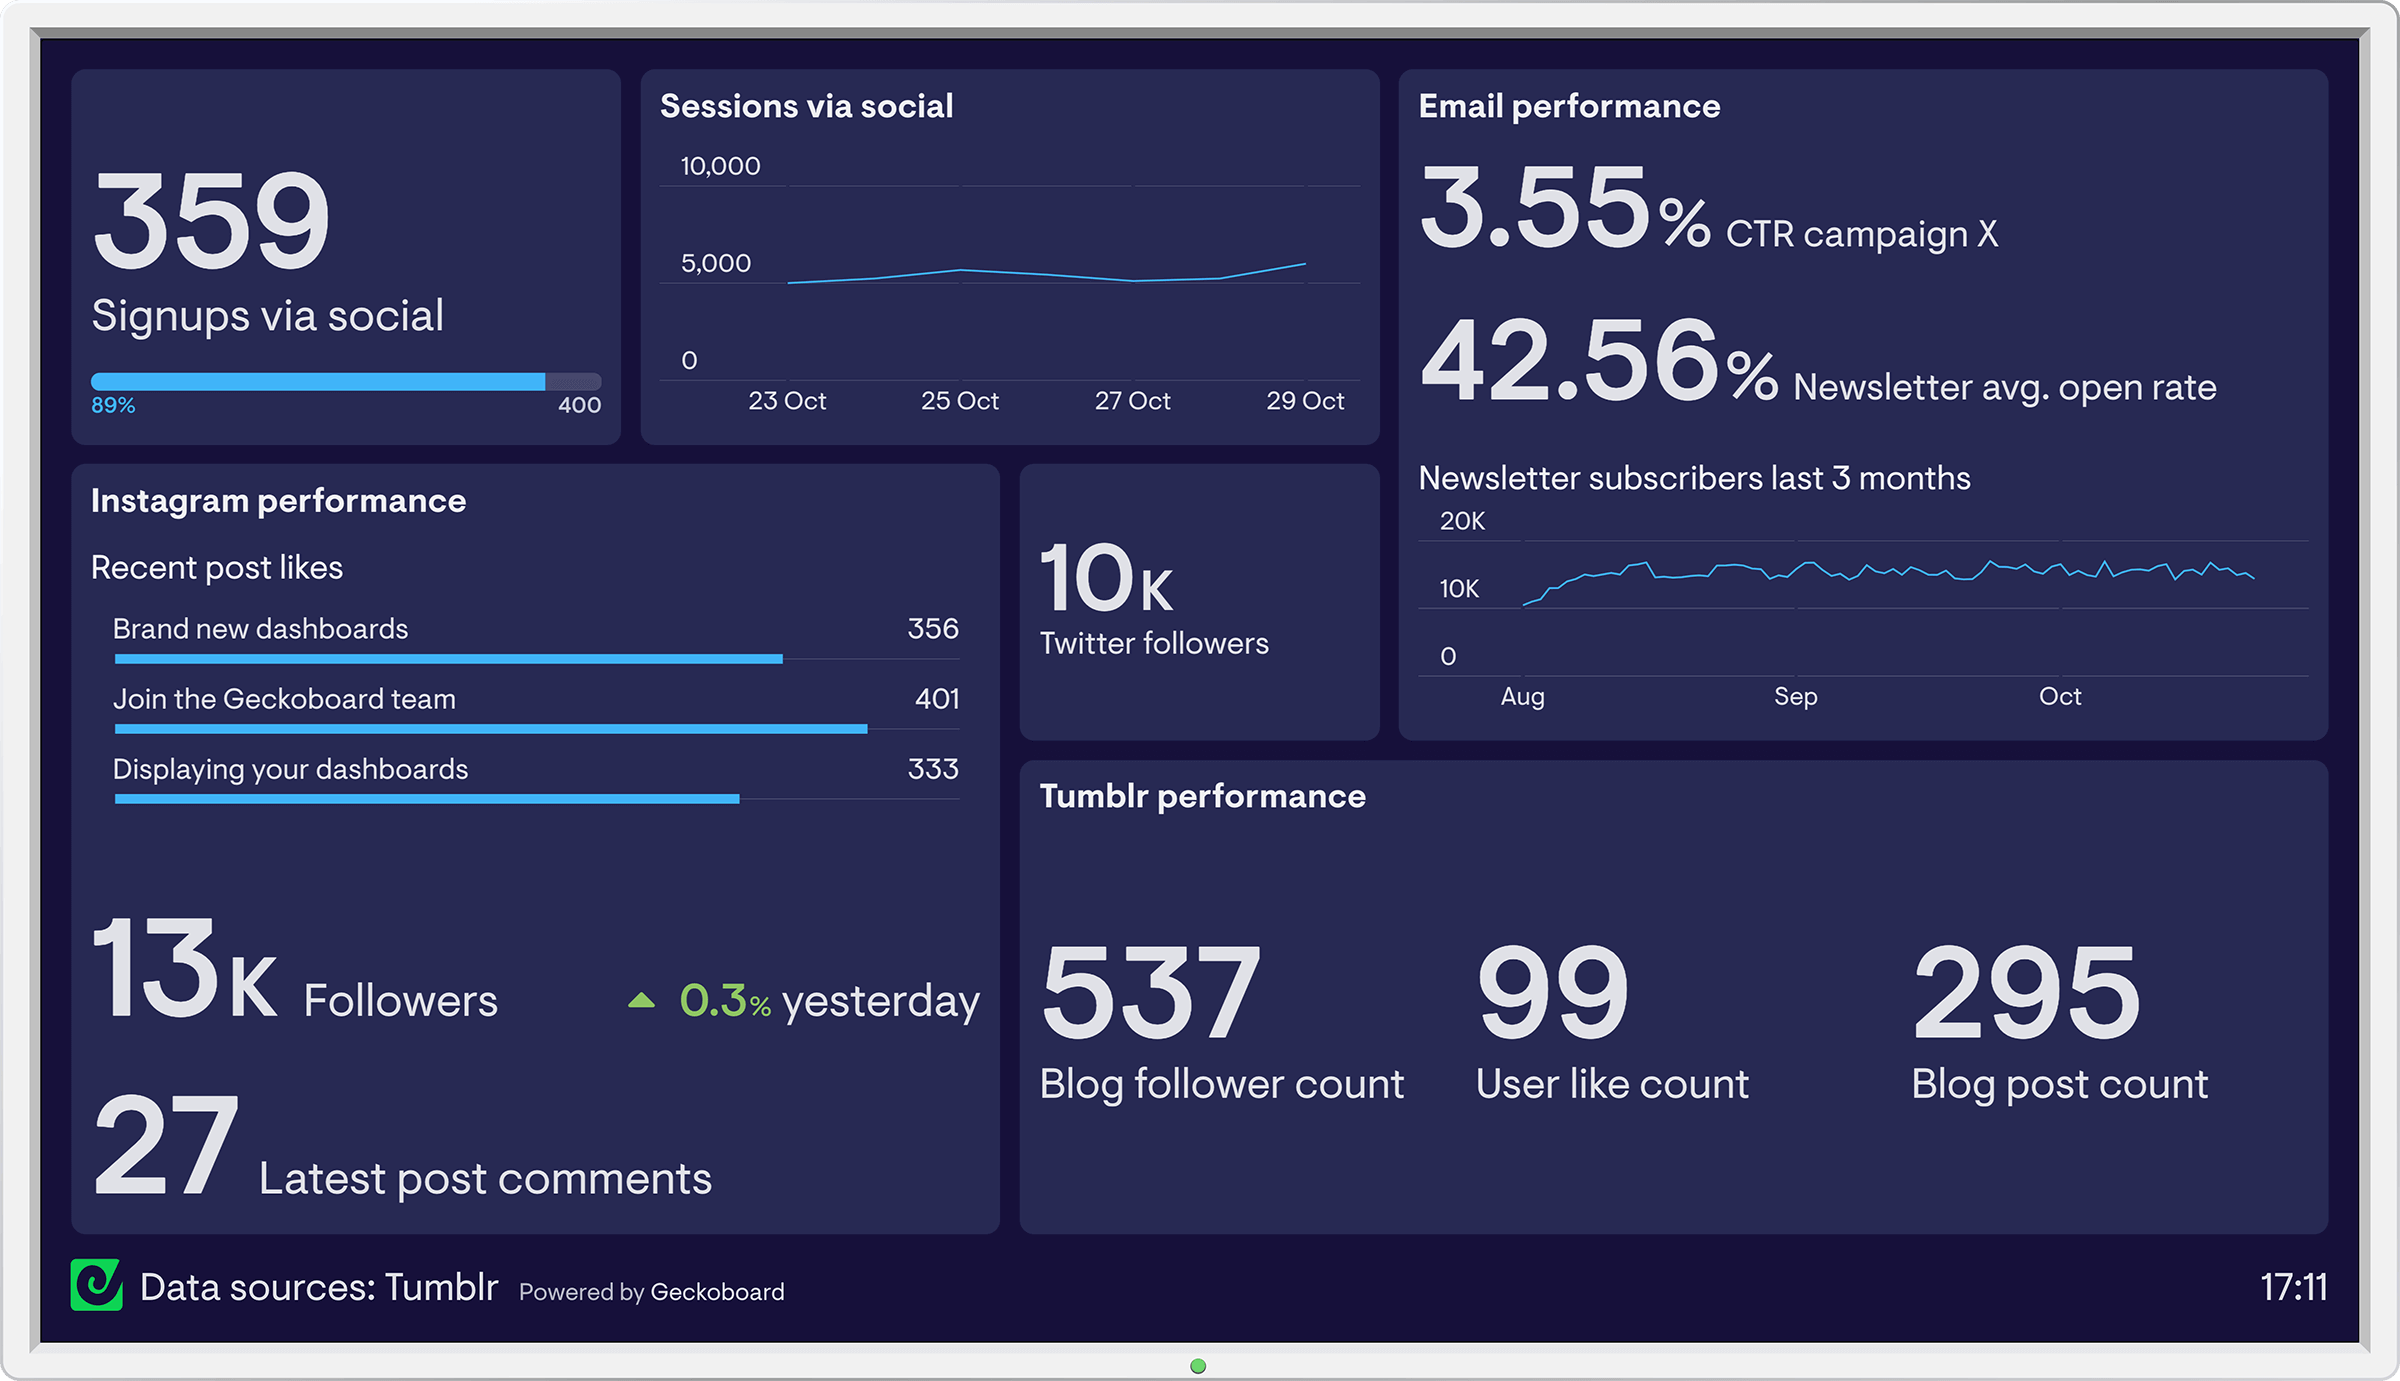
Task: Click the Signups via social progress bar
Action: 345,381
